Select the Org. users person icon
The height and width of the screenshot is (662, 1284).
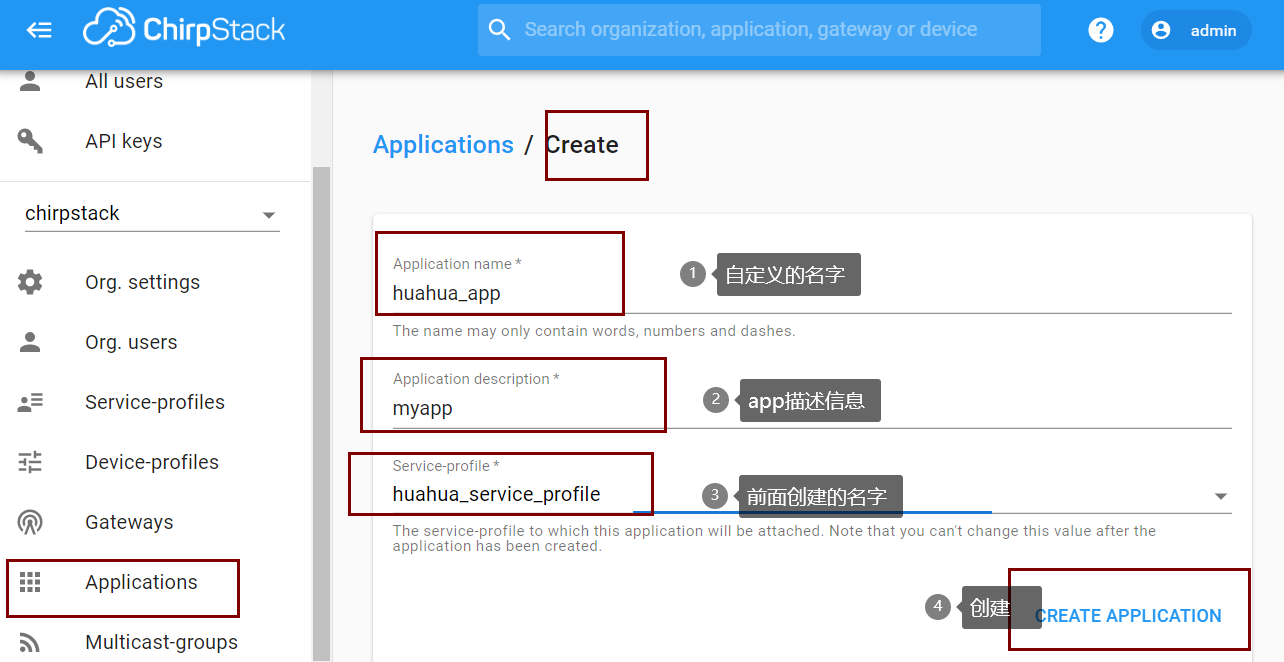30,341
